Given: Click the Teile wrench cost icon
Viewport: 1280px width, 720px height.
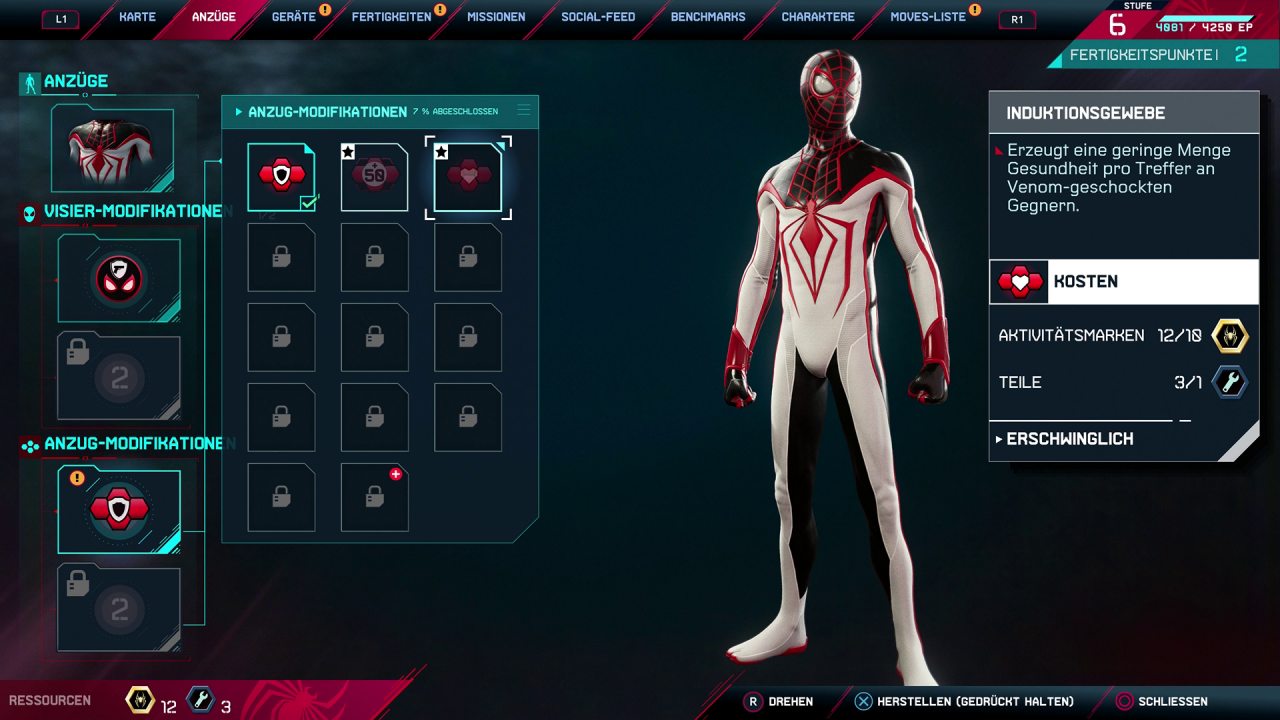Looking at the screenshot, I should [x=1230, y=382].
